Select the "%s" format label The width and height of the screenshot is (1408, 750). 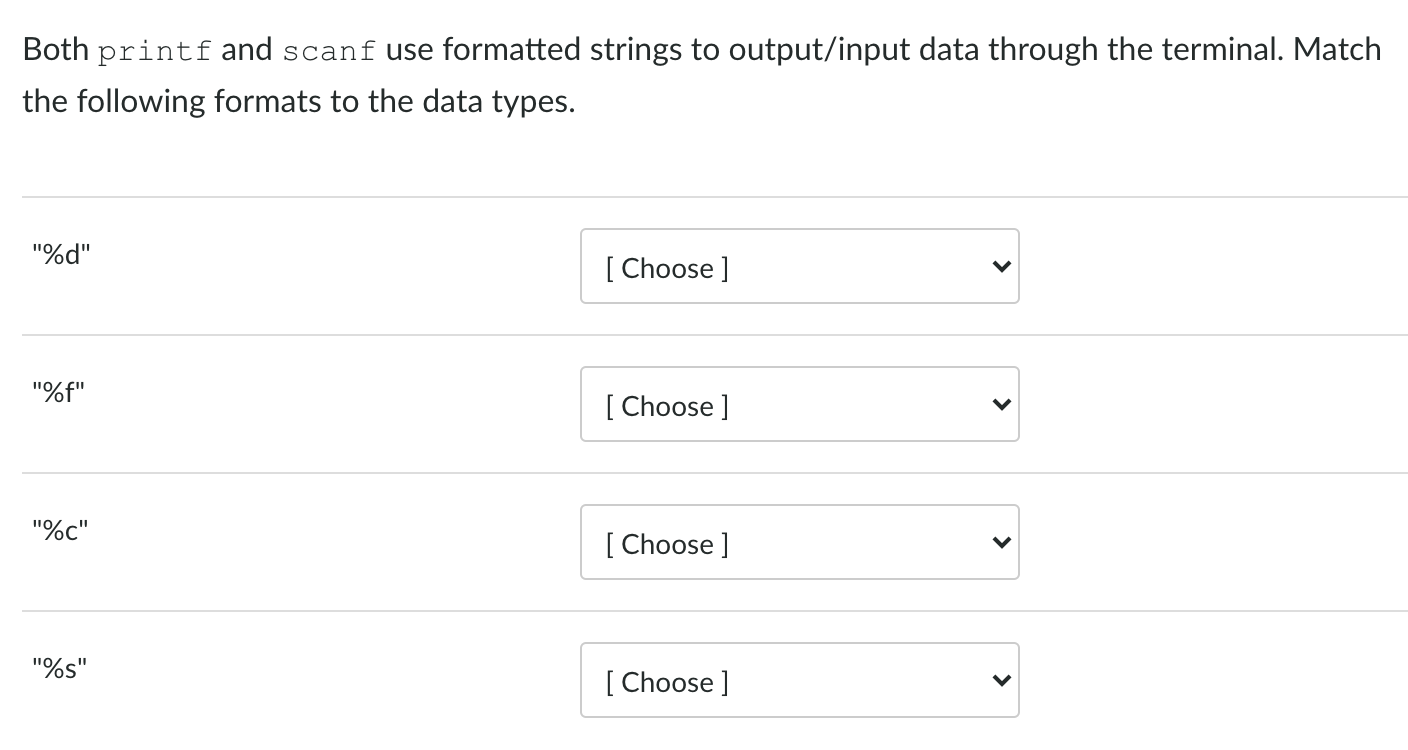point(60,668)
